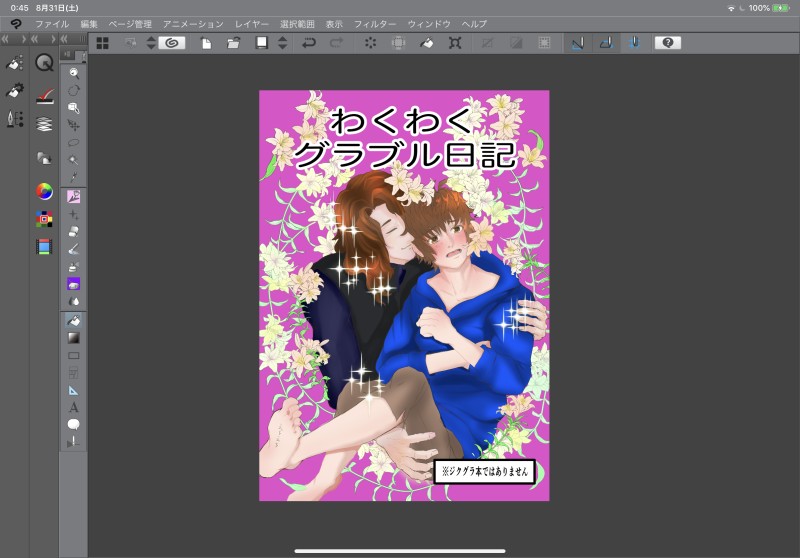Open the Quick Access palette
800x558 pixels.
44,63
